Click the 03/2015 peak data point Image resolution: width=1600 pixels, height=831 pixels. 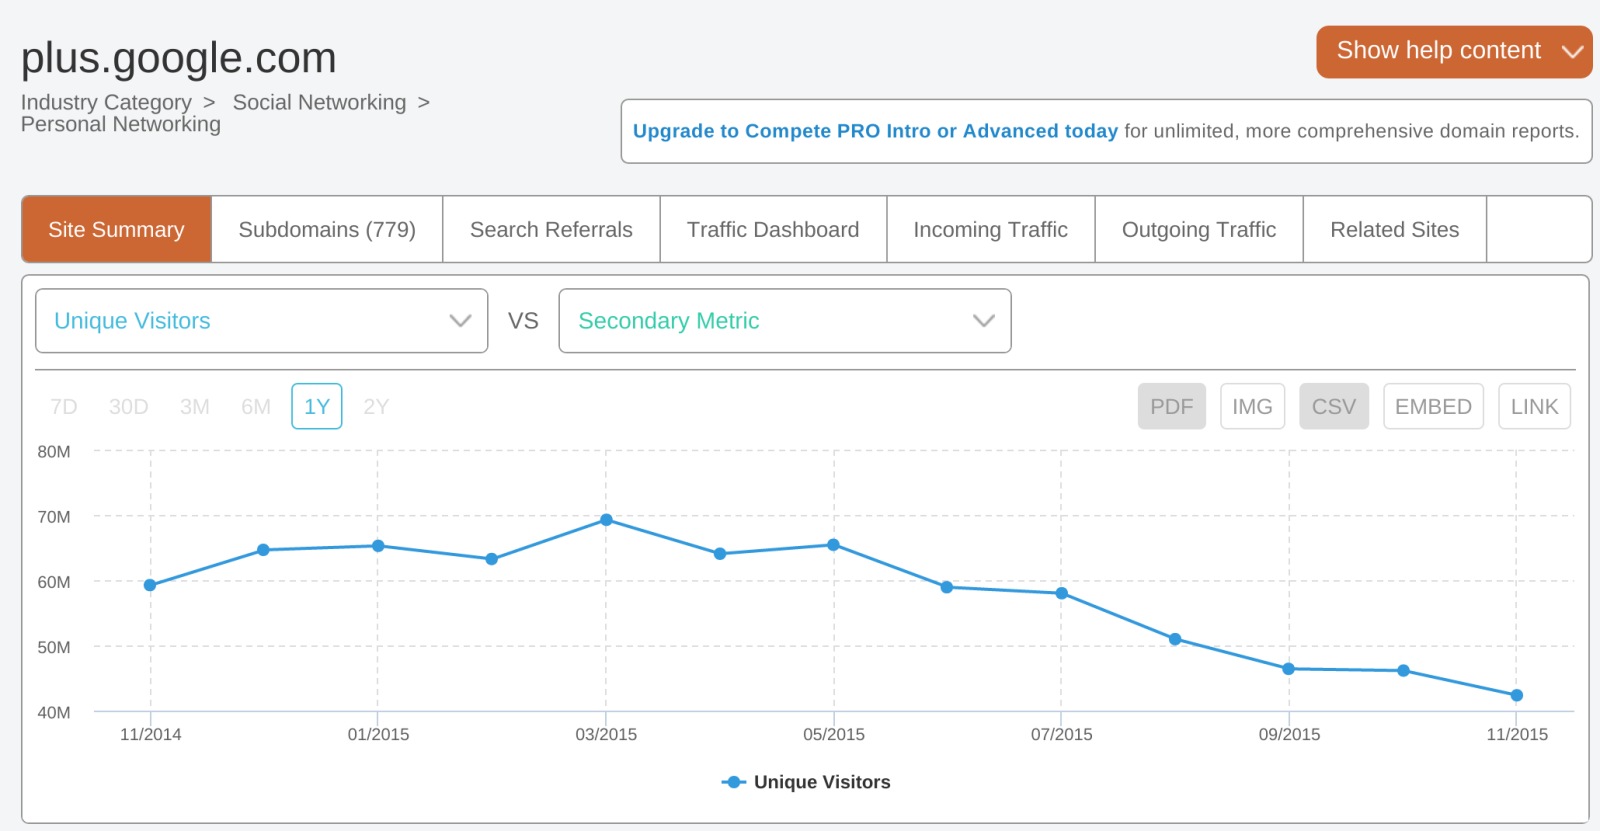tap(606, 520)
